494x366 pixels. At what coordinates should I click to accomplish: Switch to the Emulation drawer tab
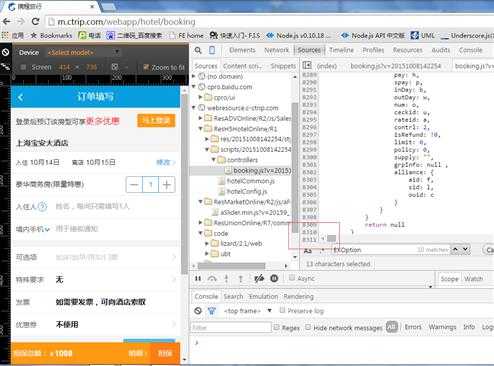(x=263, y=296)
